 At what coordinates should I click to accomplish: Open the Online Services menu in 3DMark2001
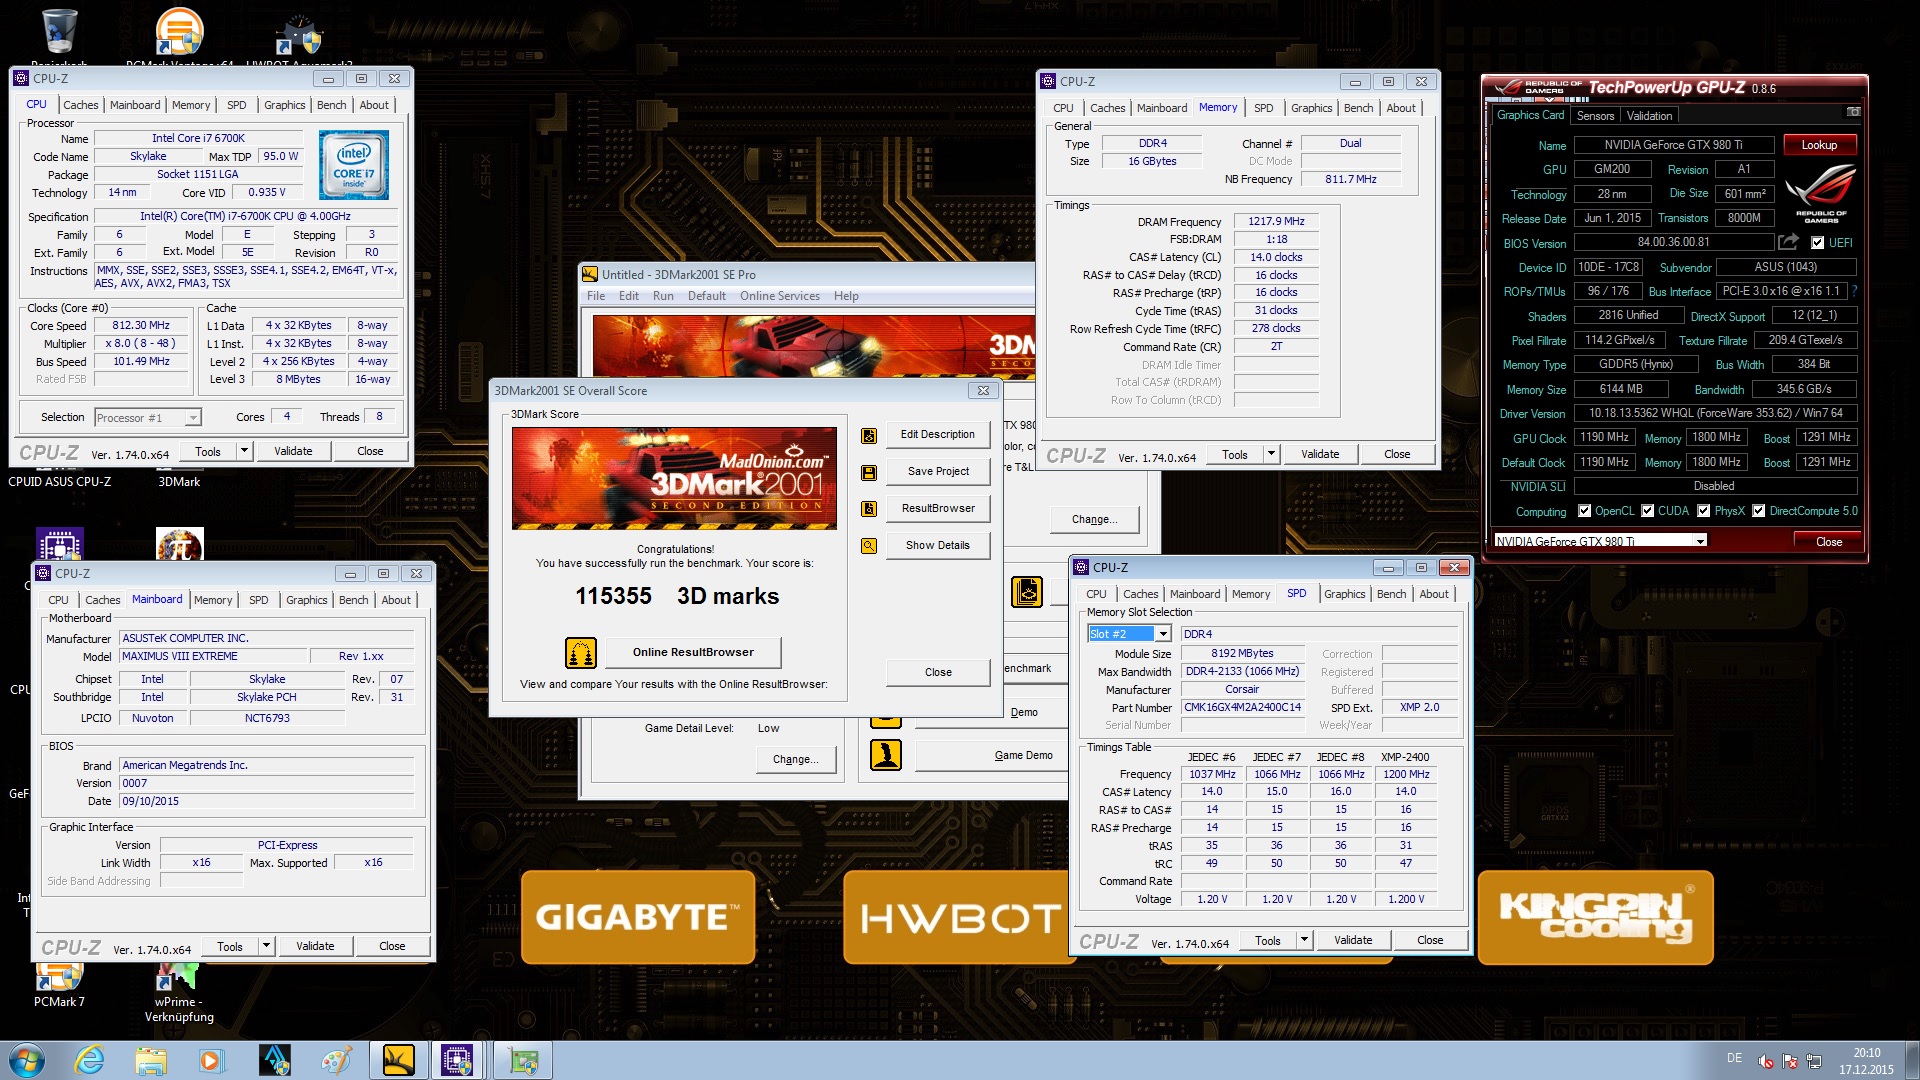(779, 296)
